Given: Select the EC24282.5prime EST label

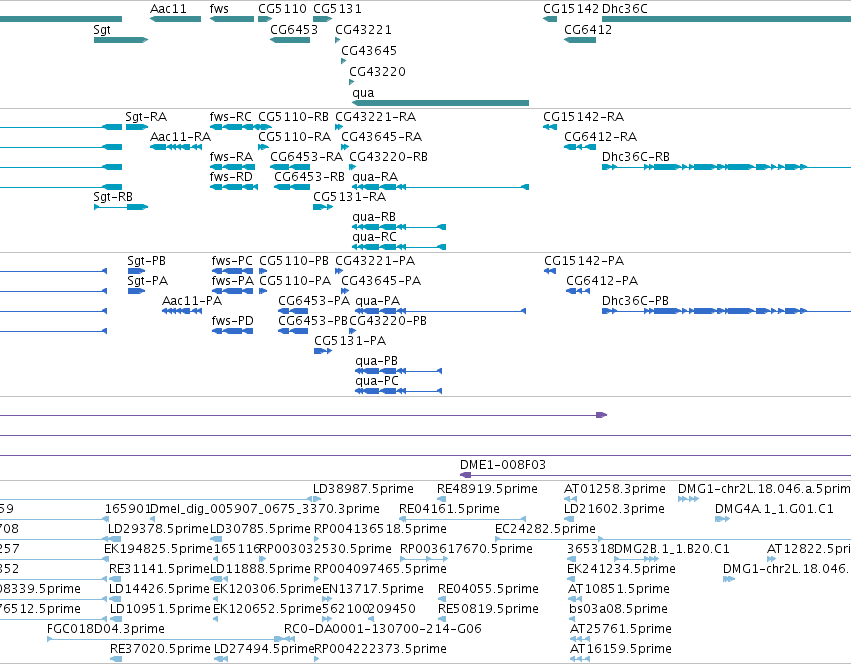Looking at the screenshot, I should click(545, 529).
